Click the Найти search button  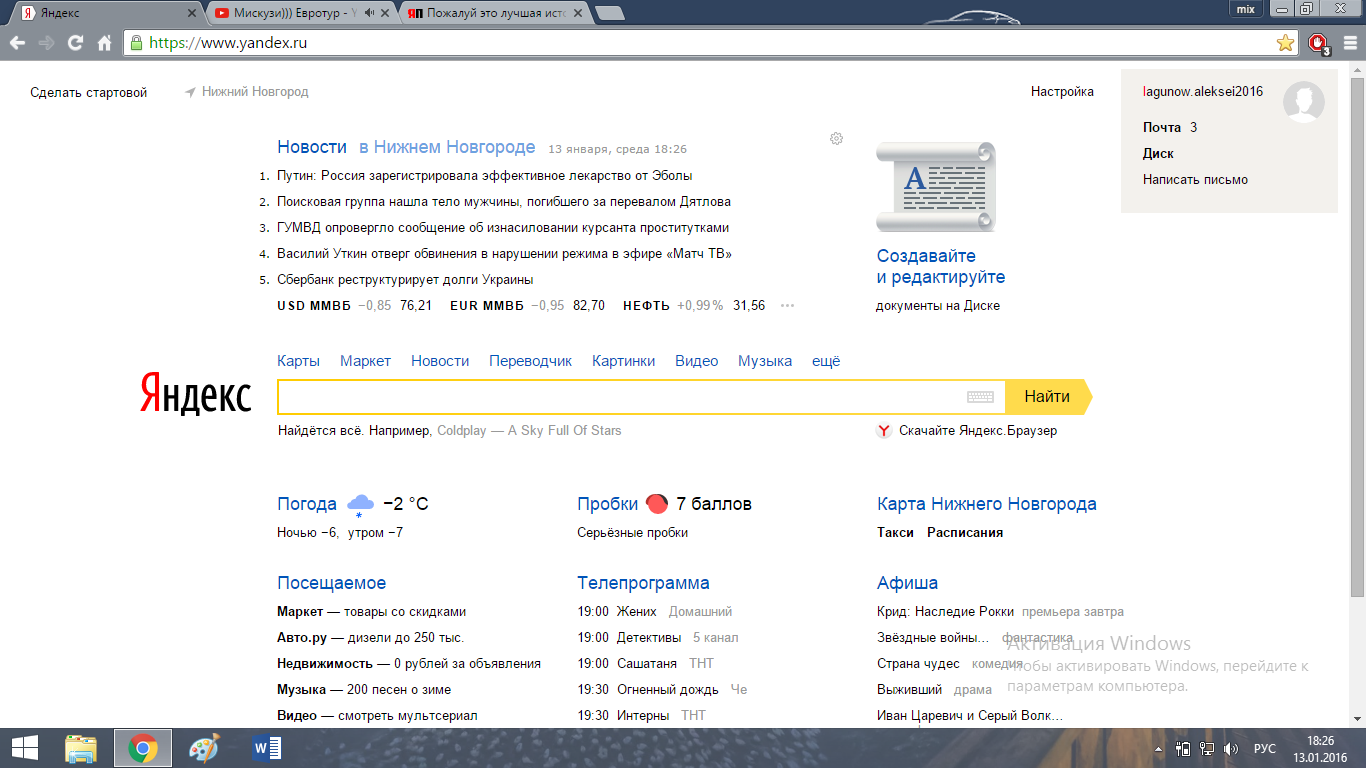tap(1047, 397)
